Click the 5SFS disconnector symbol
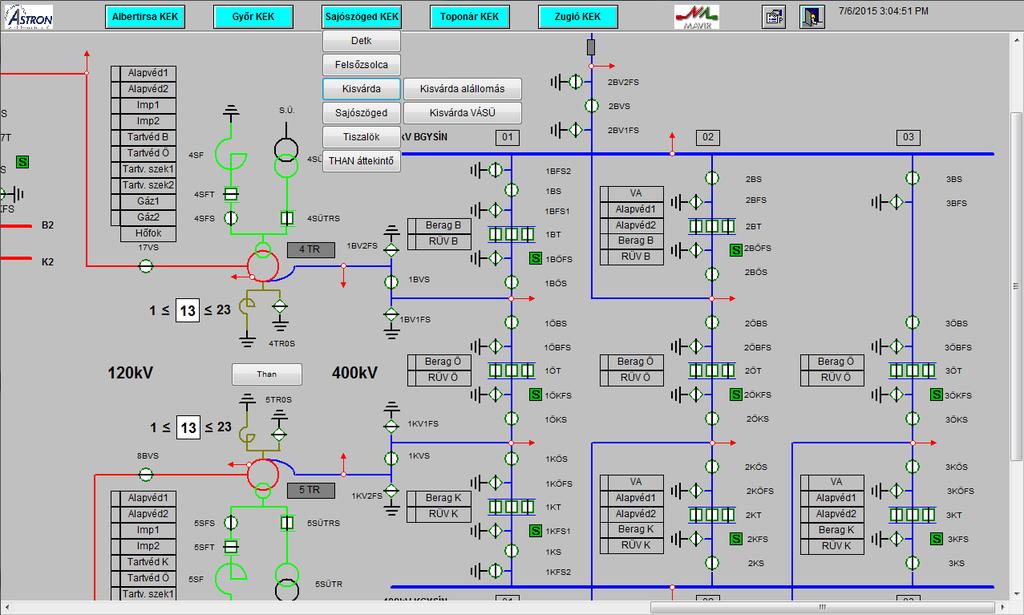This screenshot has width=1024, height=615. tap(231, 523)
